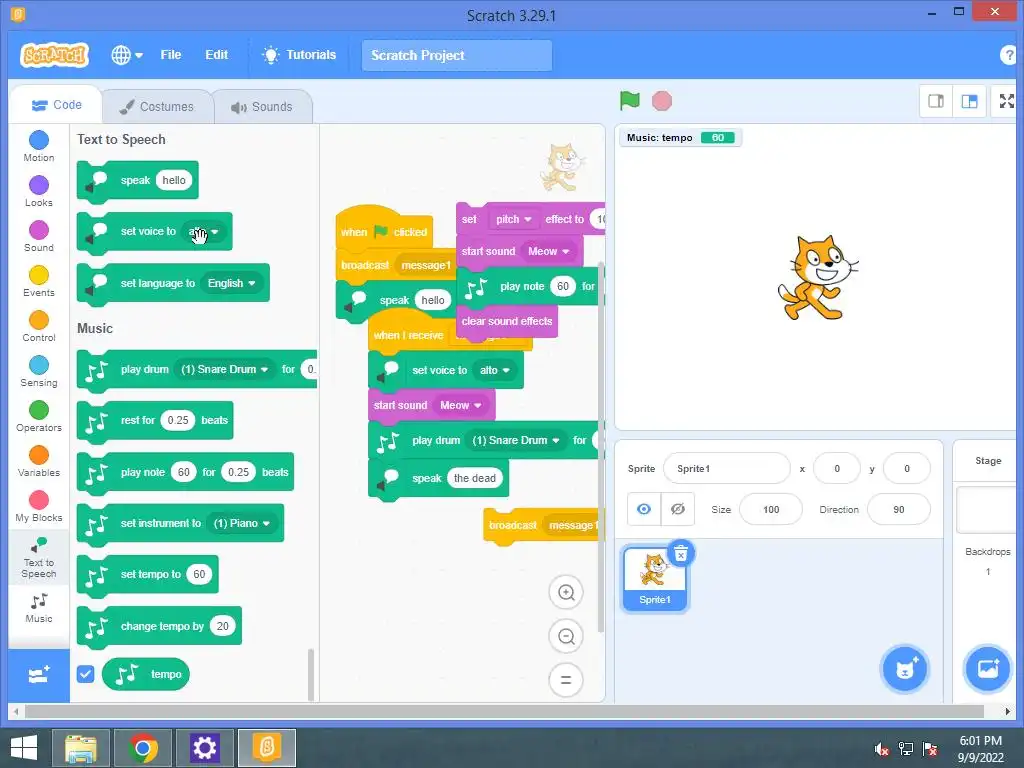This screenshot has height=768, width=1024.
Task: Select the Events block category
Action: click(x=39, y=281)
